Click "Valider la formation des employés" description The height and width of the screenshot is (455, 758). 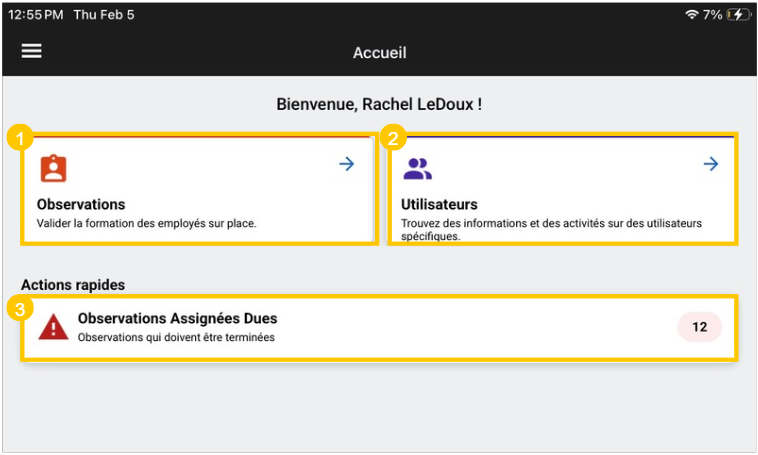(x=146, y=224)
